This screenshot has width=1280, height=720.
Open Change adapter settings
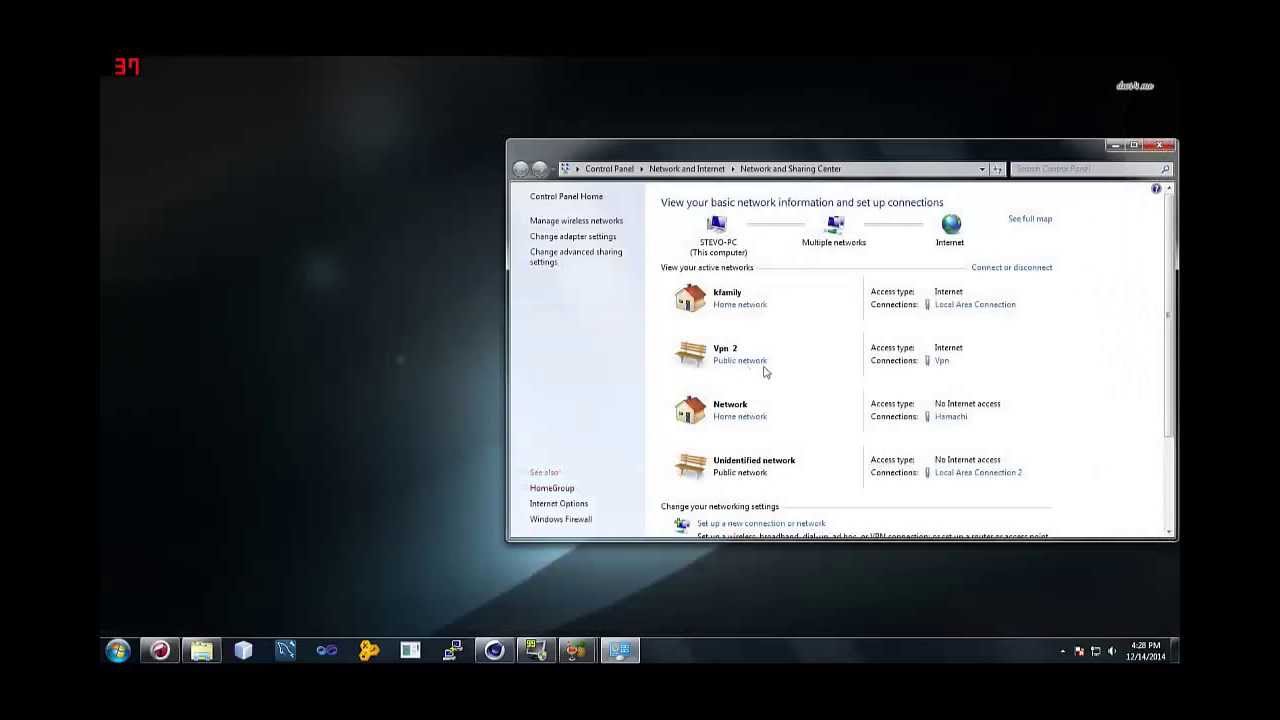[573, 237]
